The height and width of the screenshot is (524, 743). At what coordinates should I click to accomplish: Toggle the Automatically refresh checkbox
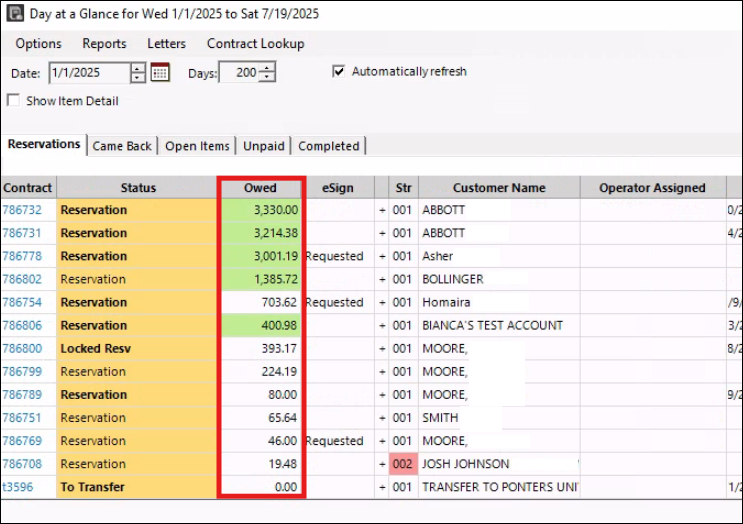pyautogui.click(x=339, y=72)
